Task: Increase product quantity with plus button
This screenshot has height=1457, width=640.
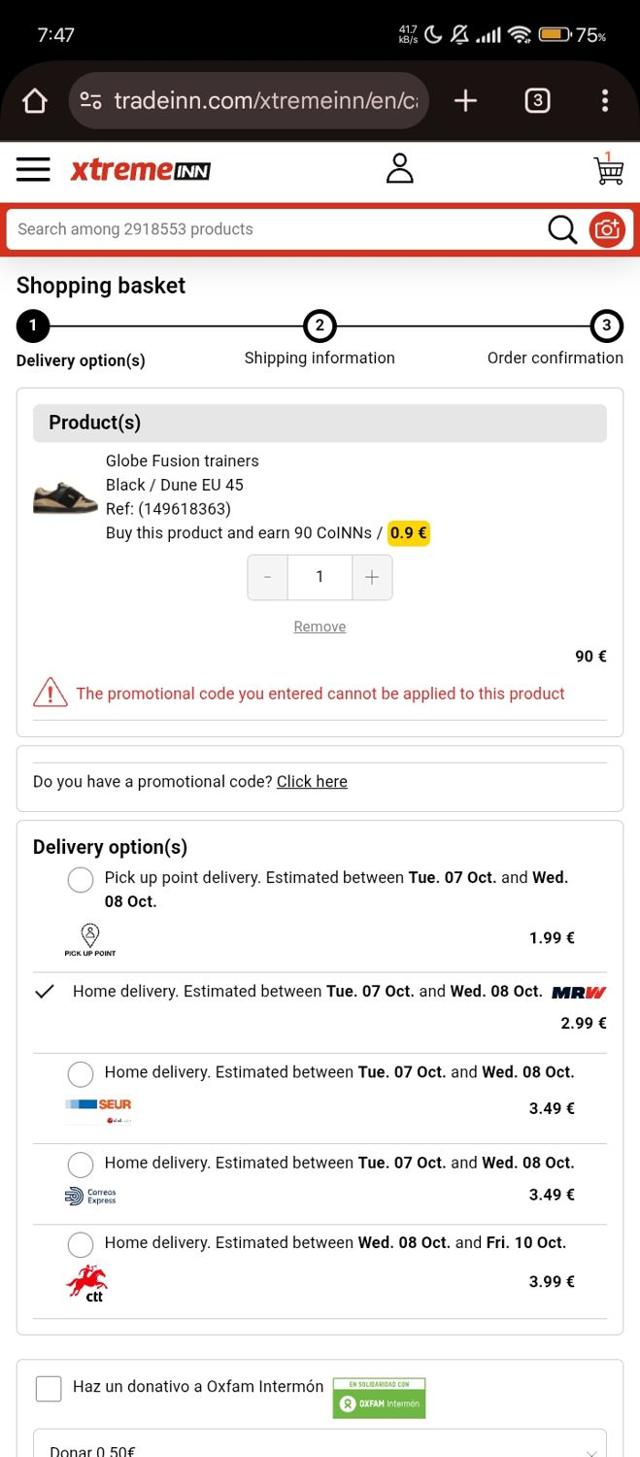Action: (x=372, y=577)
